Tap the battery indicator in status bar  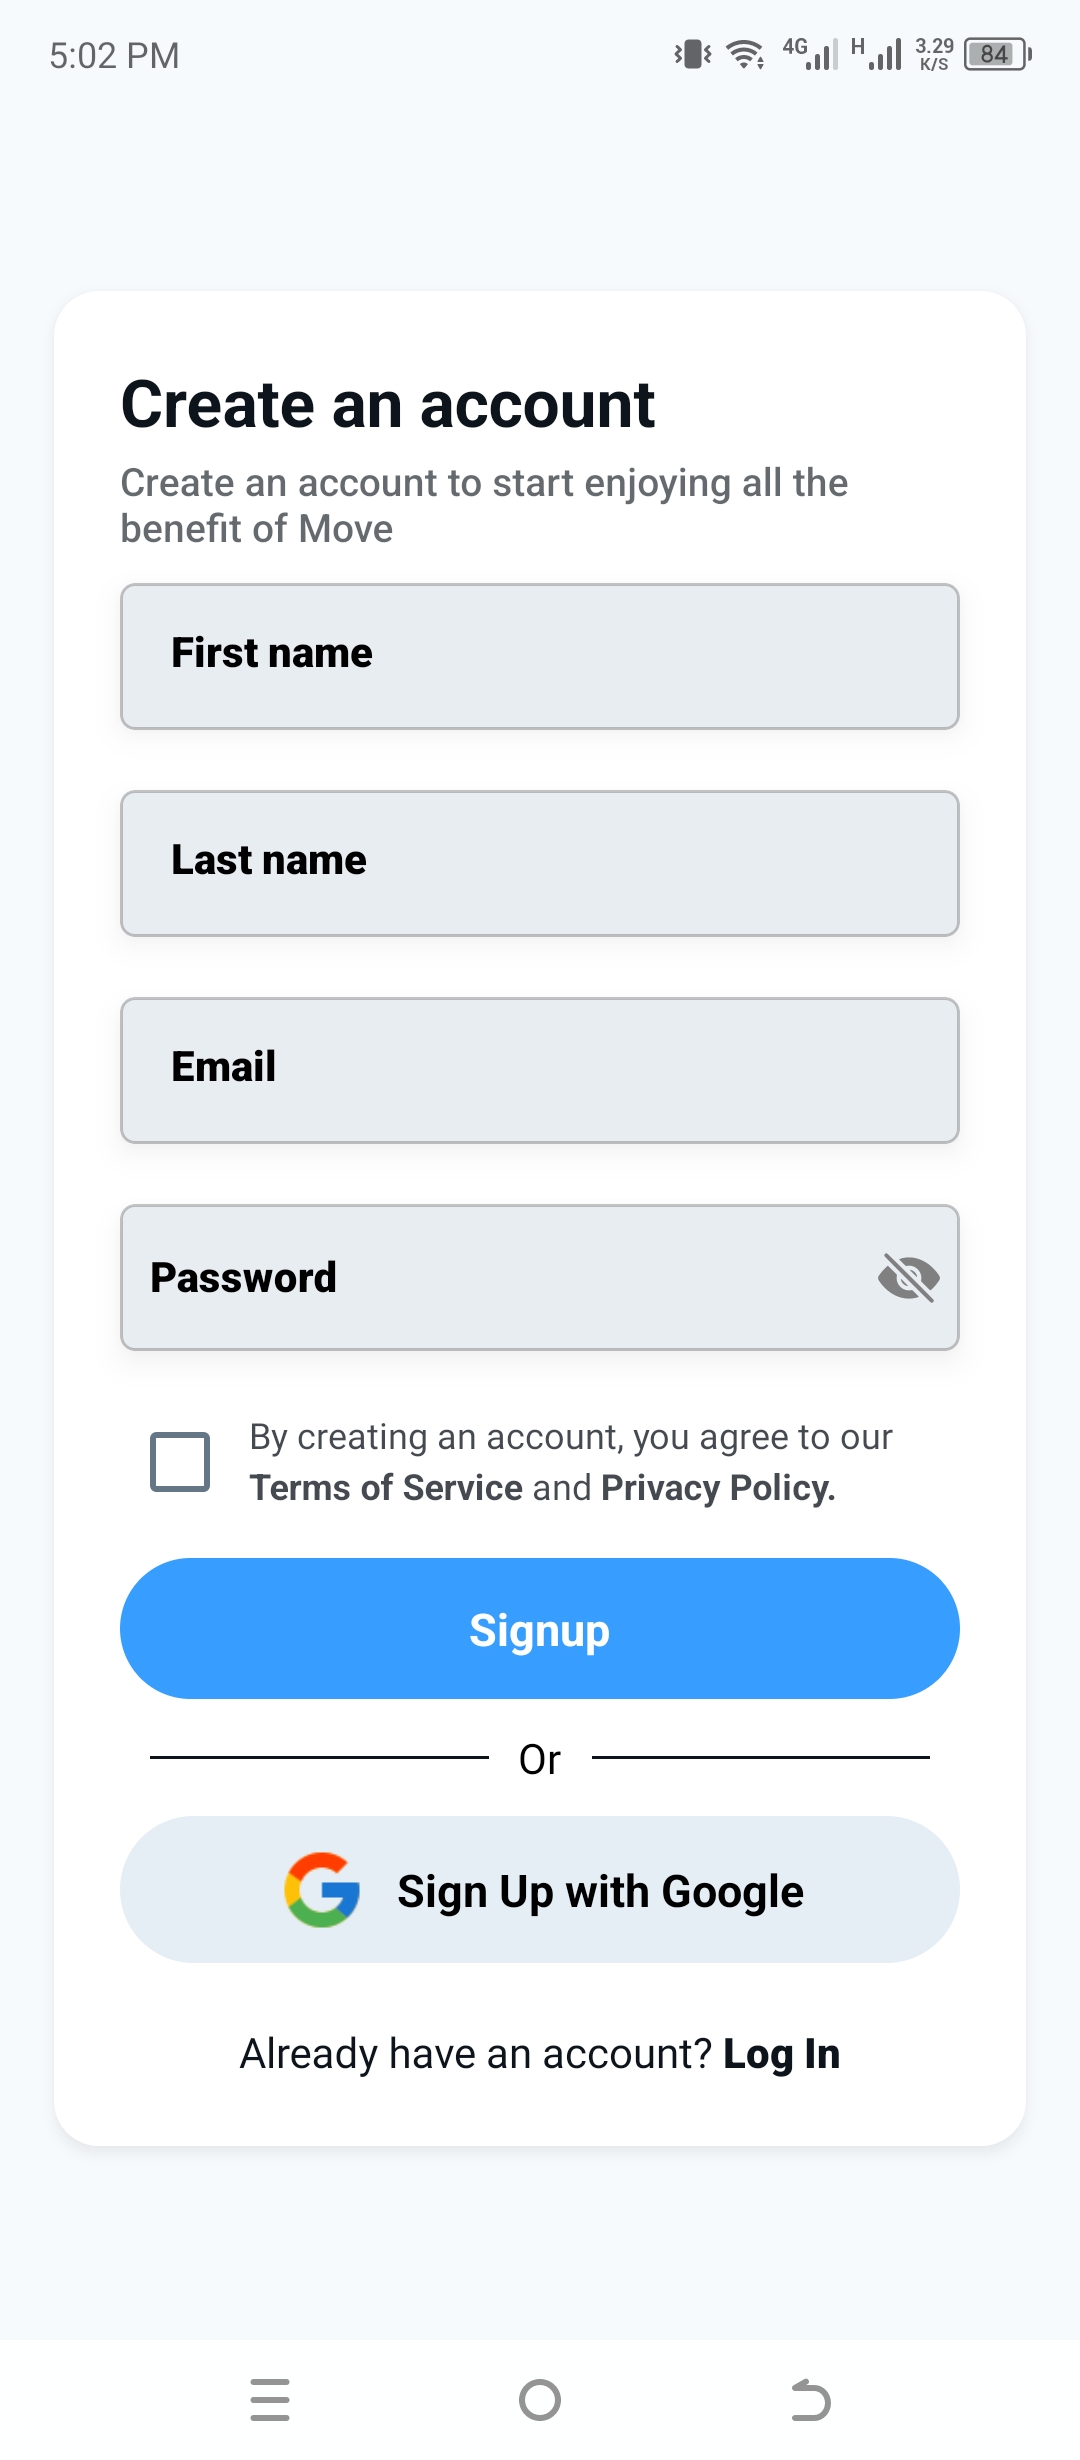pyautogui.click(x=997, y=55)
